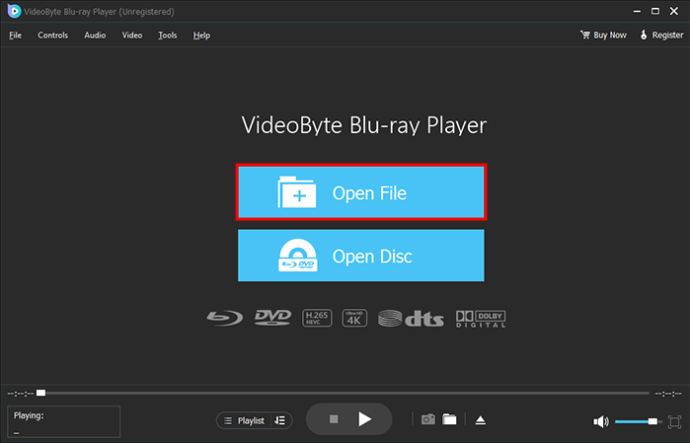Click the Open Disc button

(361, 256)
